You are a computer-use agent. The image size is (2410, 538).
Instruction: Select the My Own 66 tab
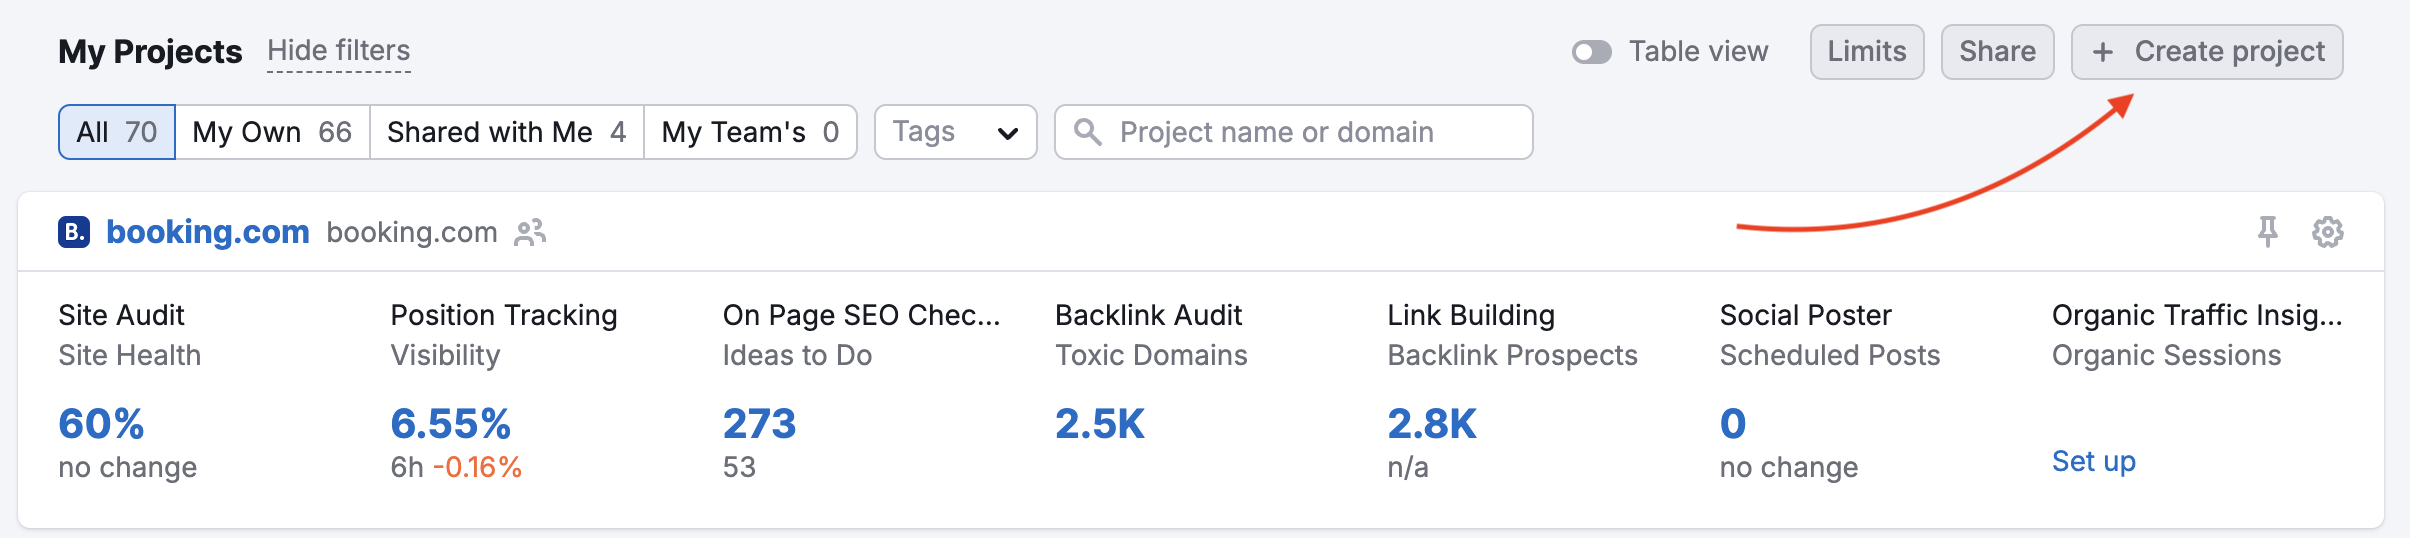click(x=272, y=132)
